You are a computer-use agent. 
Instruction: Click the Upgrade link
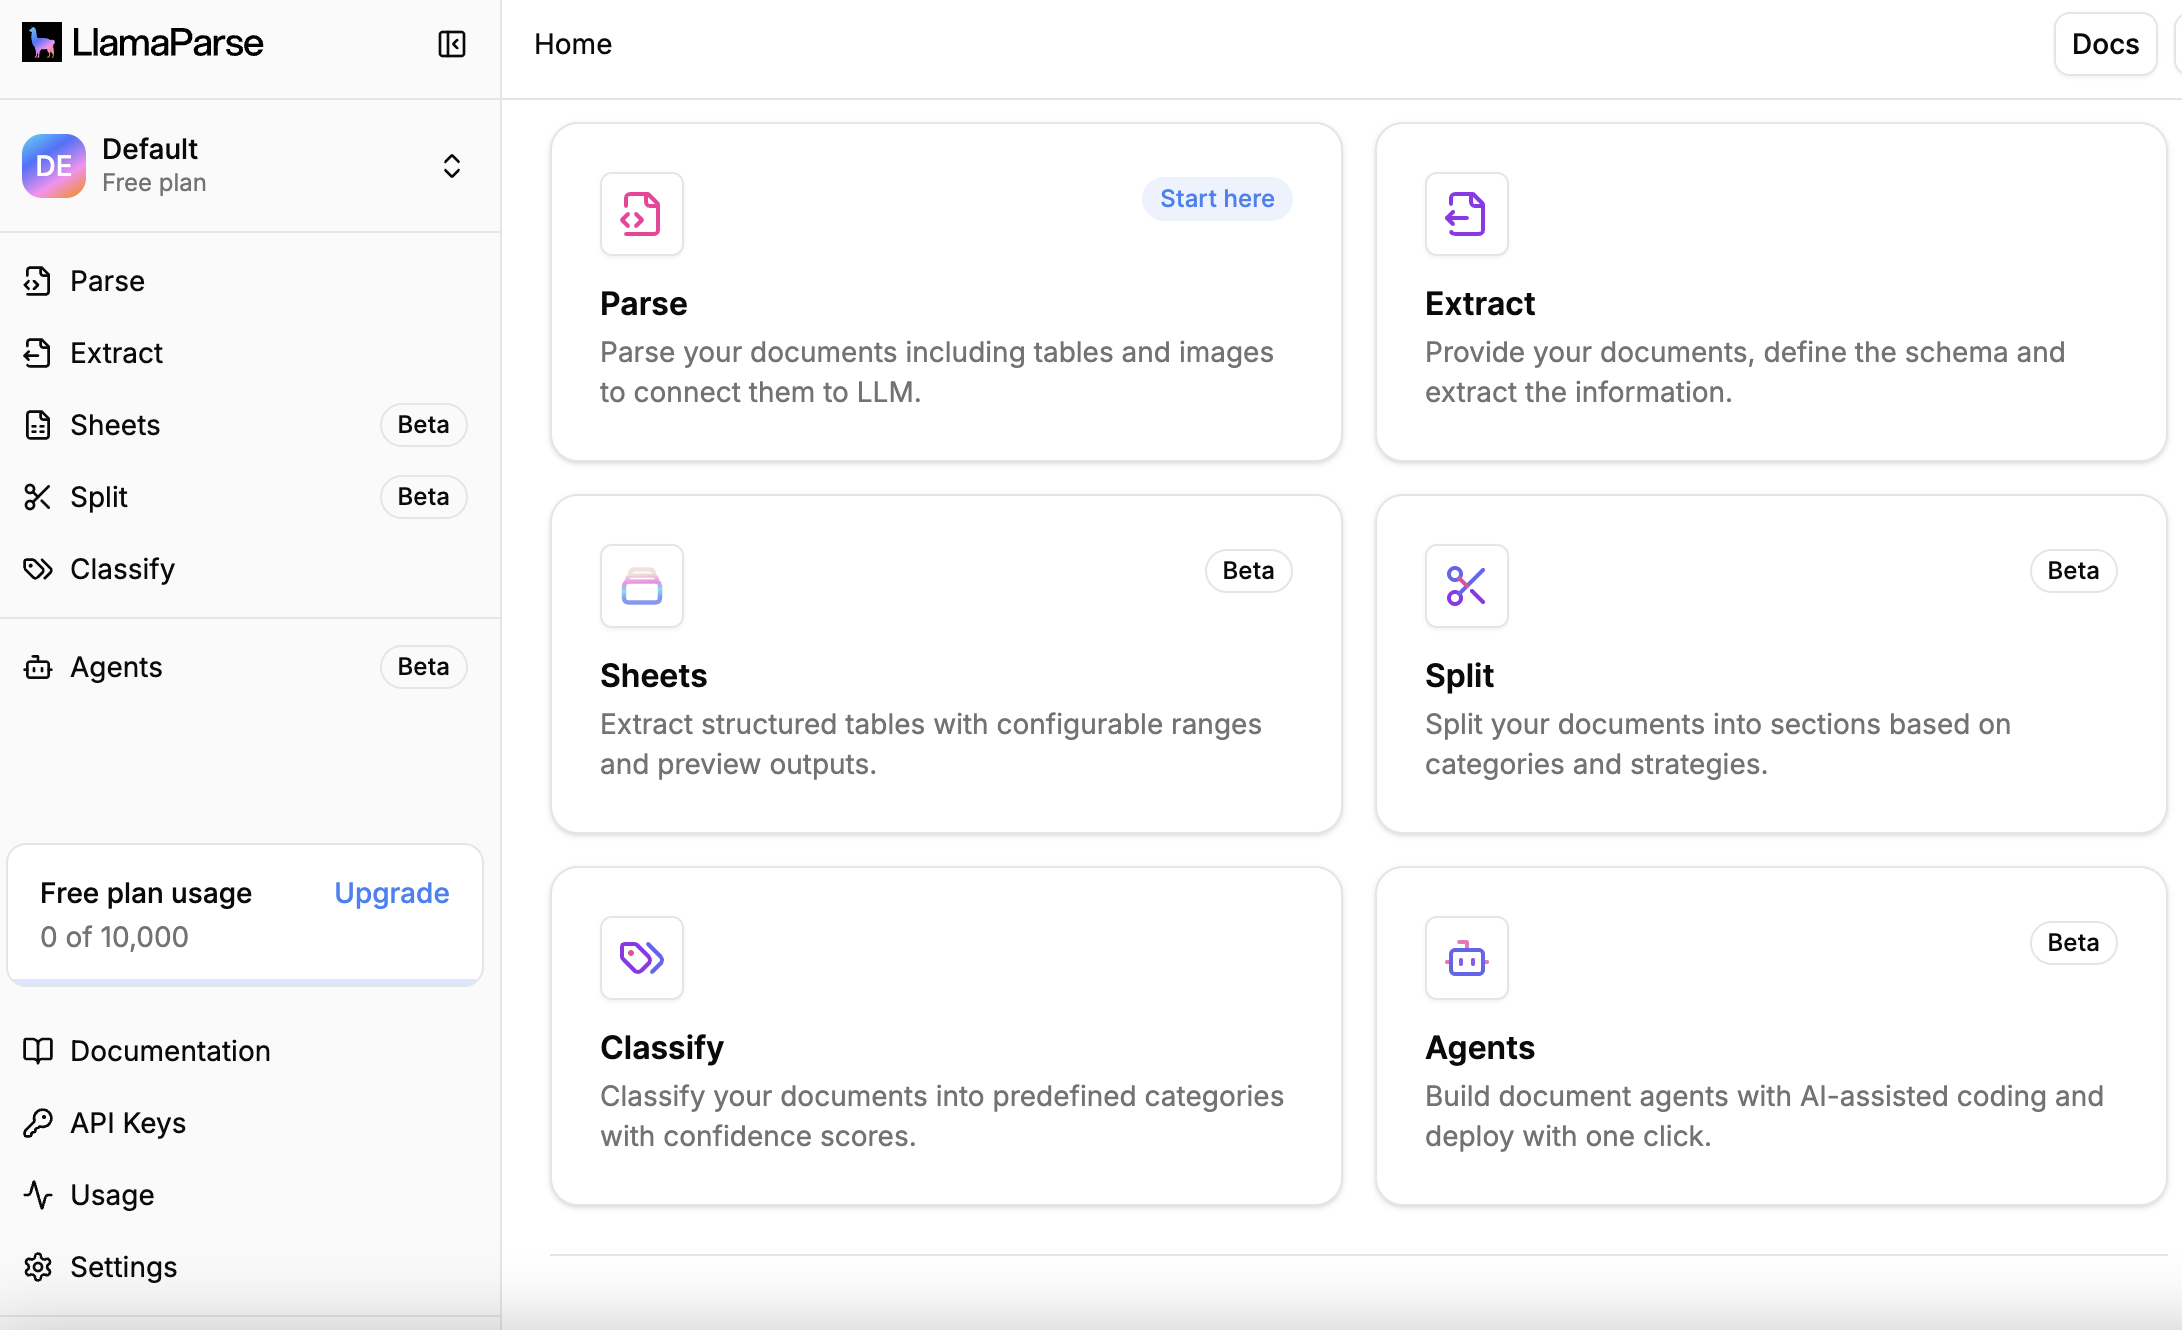[391, 893]
